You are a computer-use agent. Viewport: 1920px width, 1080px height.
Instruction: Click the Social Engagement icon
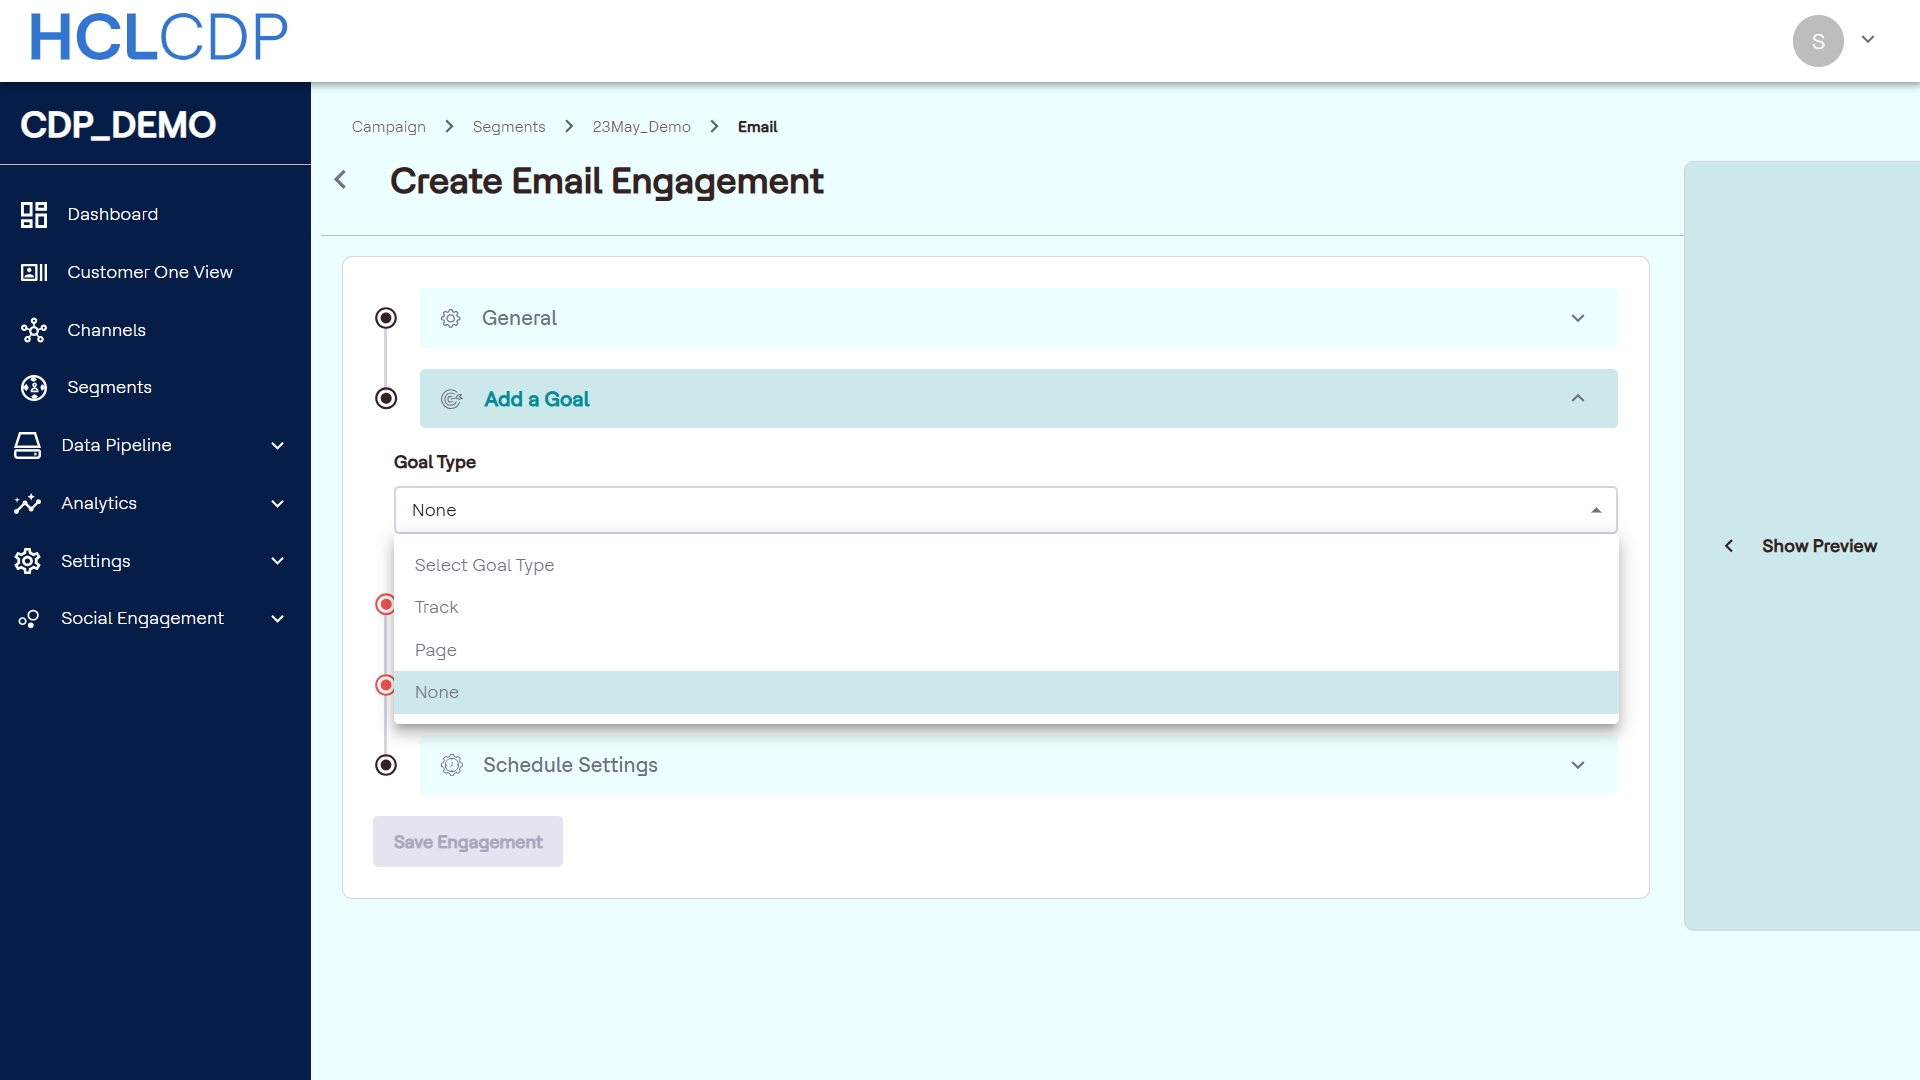[x=28, y=619]
